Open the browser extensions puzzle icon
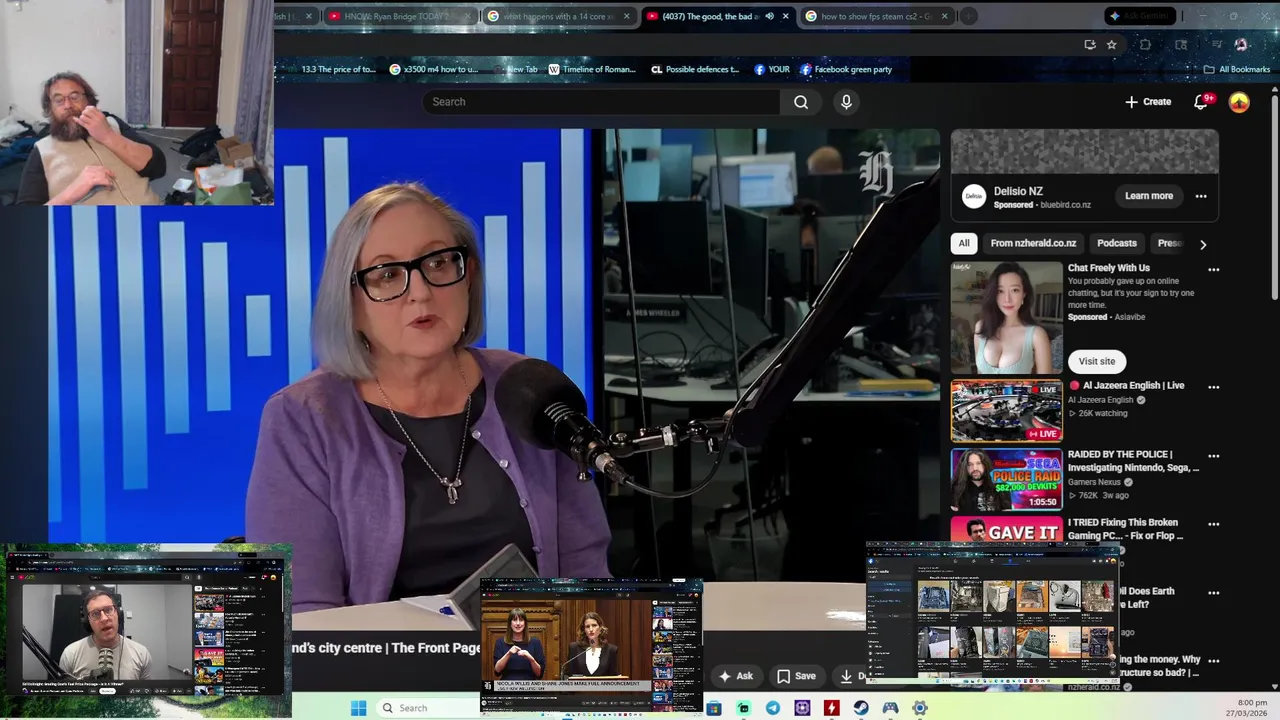 click(x=1146, y=44)
